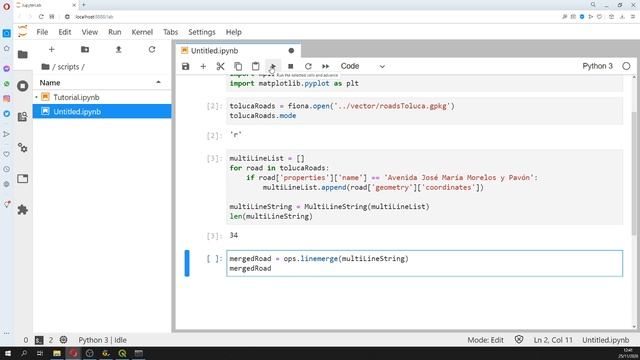The image size is (640, 360).
Task: Open the Extension Manager puzzle icon
Action: pyautogui.click(x=23, y=210)
